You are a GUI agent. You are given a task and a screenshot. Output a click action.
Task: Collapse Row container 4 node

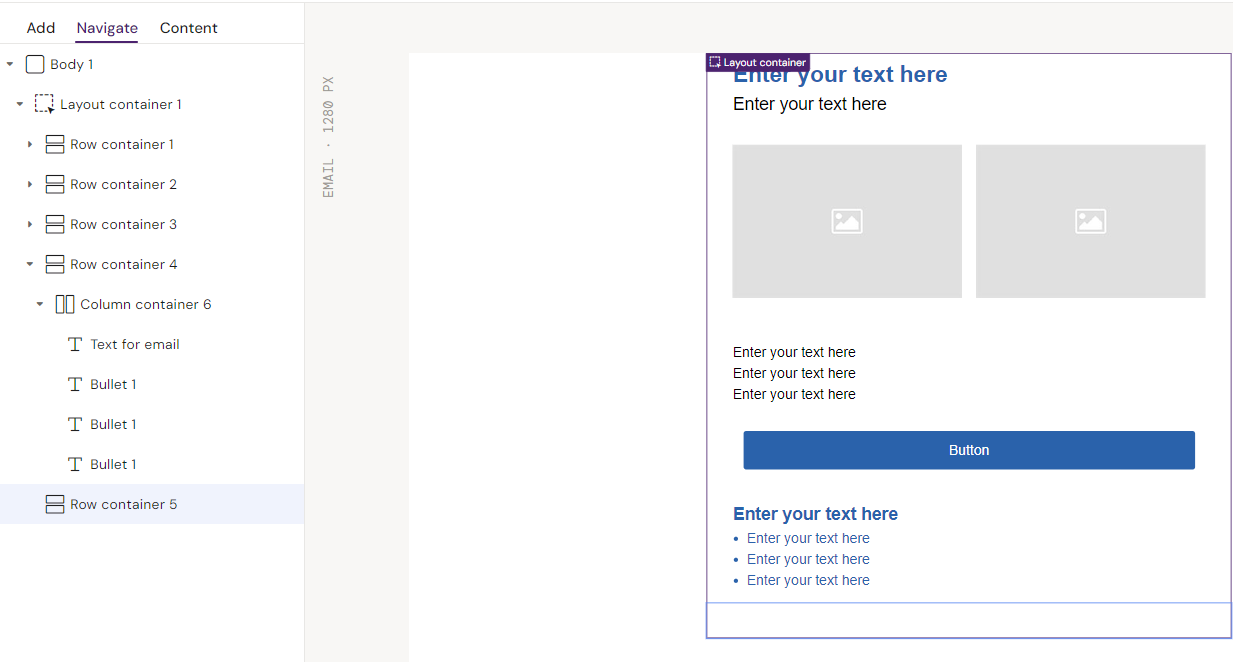coord(30,264)
